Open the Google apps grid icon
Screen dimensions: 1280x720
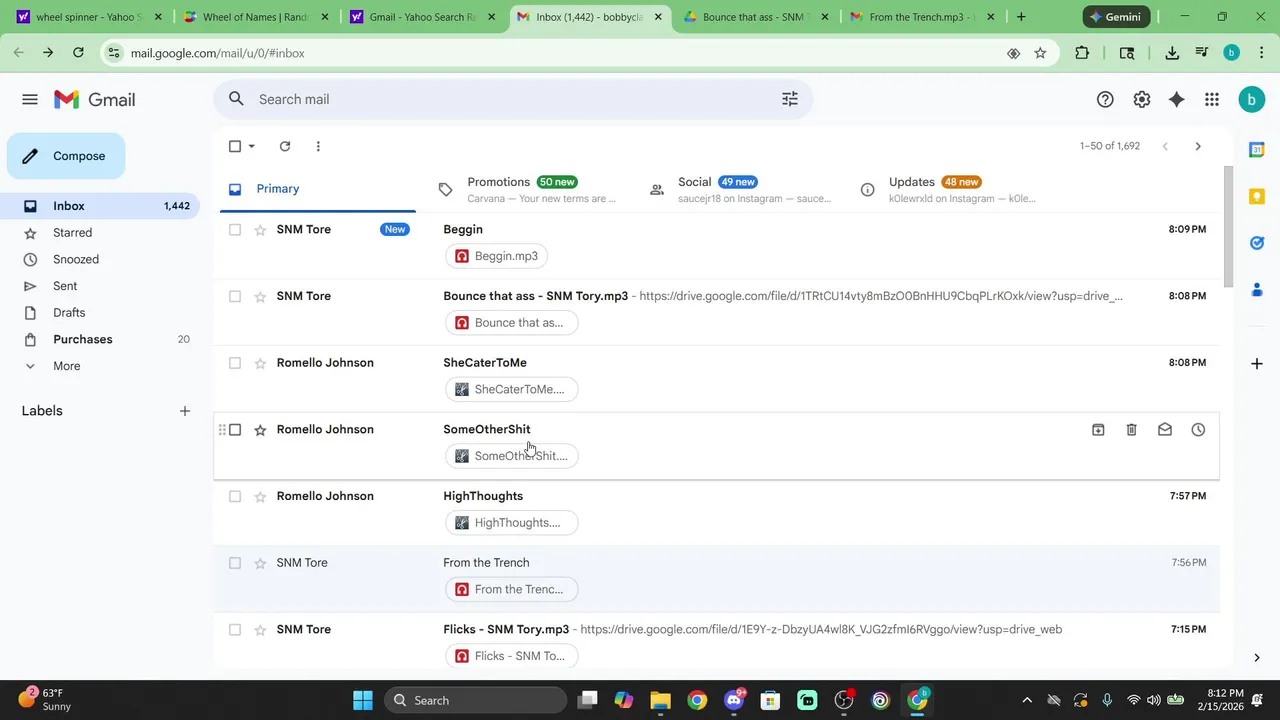(1212, 99)
